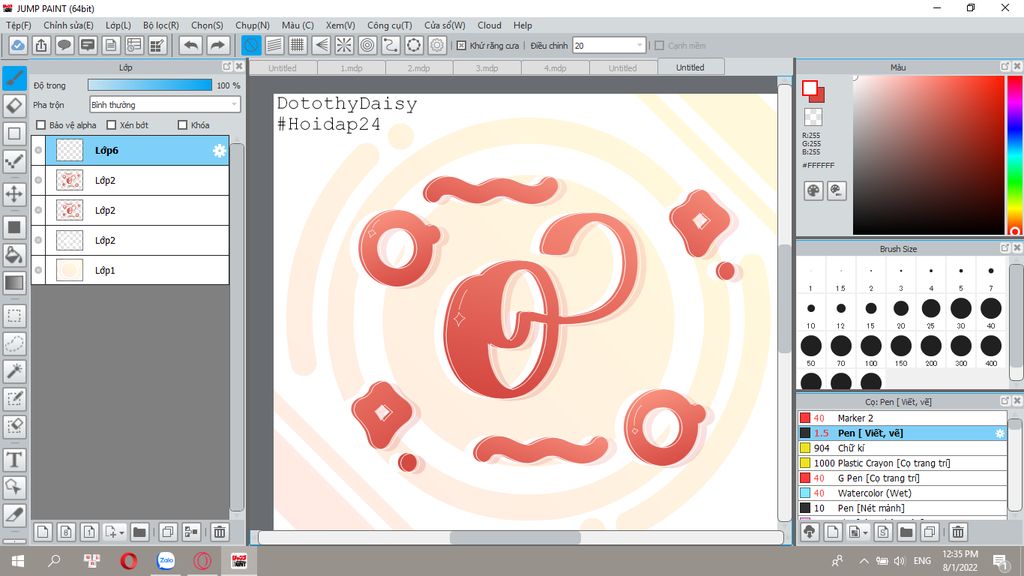Open Lớp6 layer settings gear
This screenshot has width=1024, height=576.
(x=219, y=151)
